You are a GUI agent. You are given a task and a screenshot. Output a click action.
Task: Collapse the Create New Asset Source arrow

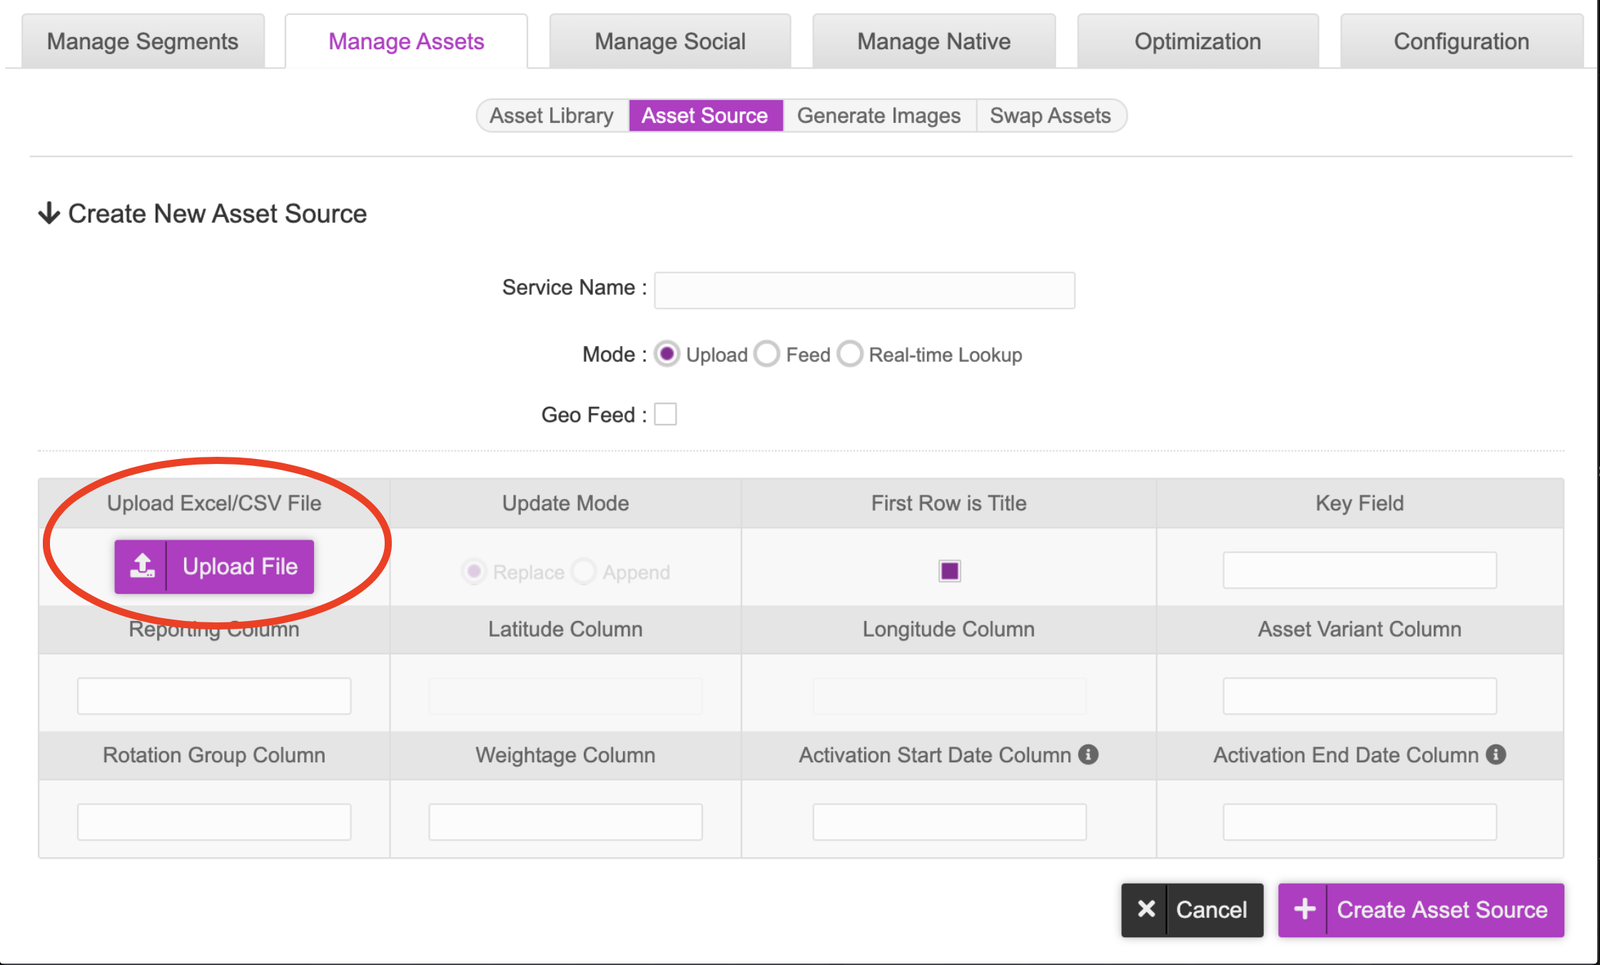pos(49,214)
